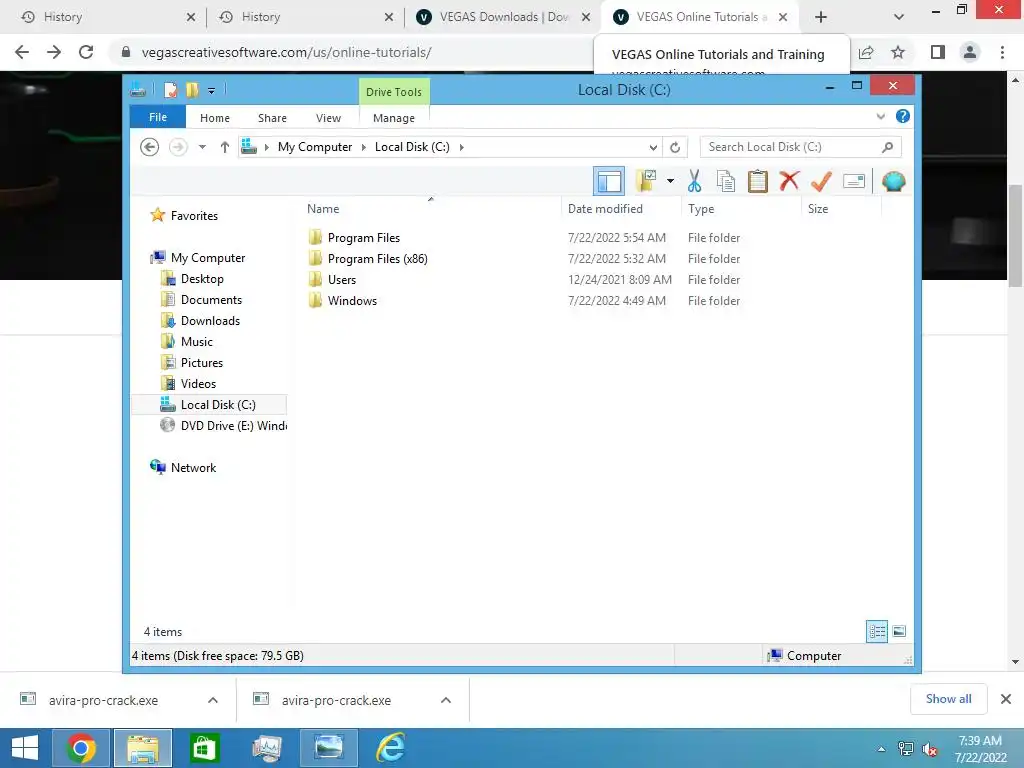Go up one level with Up arrow
Viewport: 1024px width, 768px height.
point(225,147)
